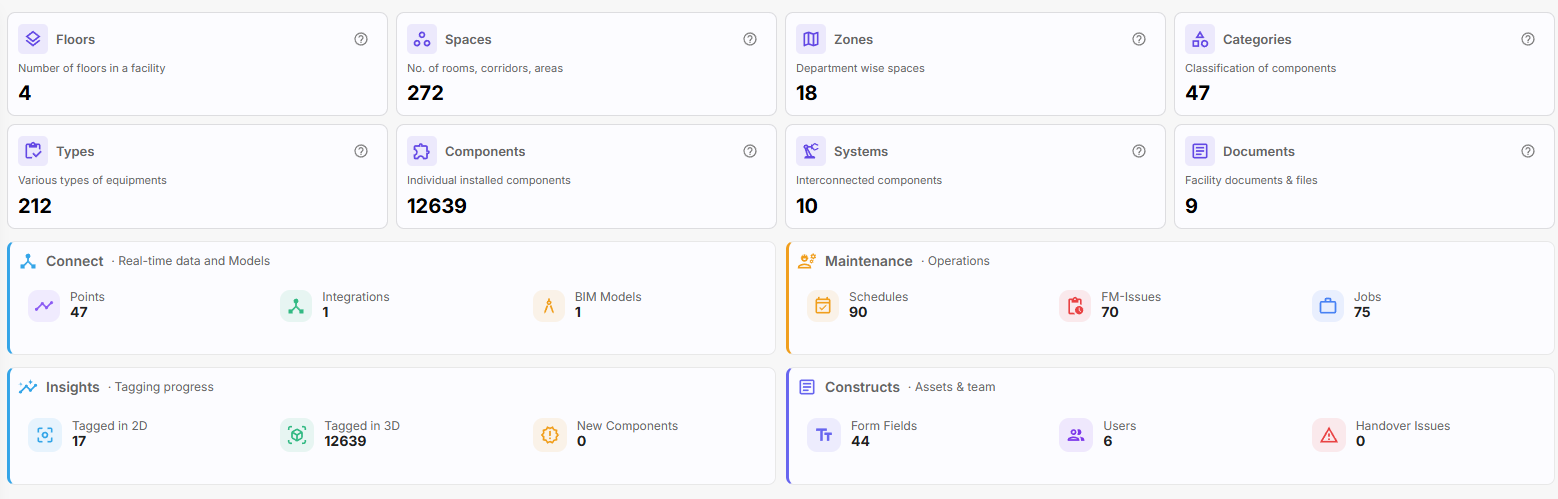Click the New Components label

tap(627, 426)
